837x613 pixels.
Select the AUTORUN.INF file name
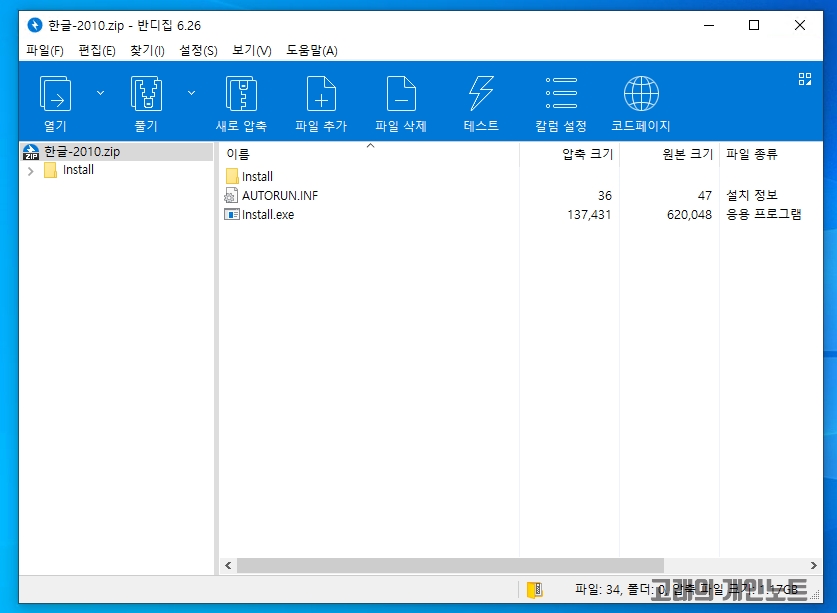click(x=280, y=196)
